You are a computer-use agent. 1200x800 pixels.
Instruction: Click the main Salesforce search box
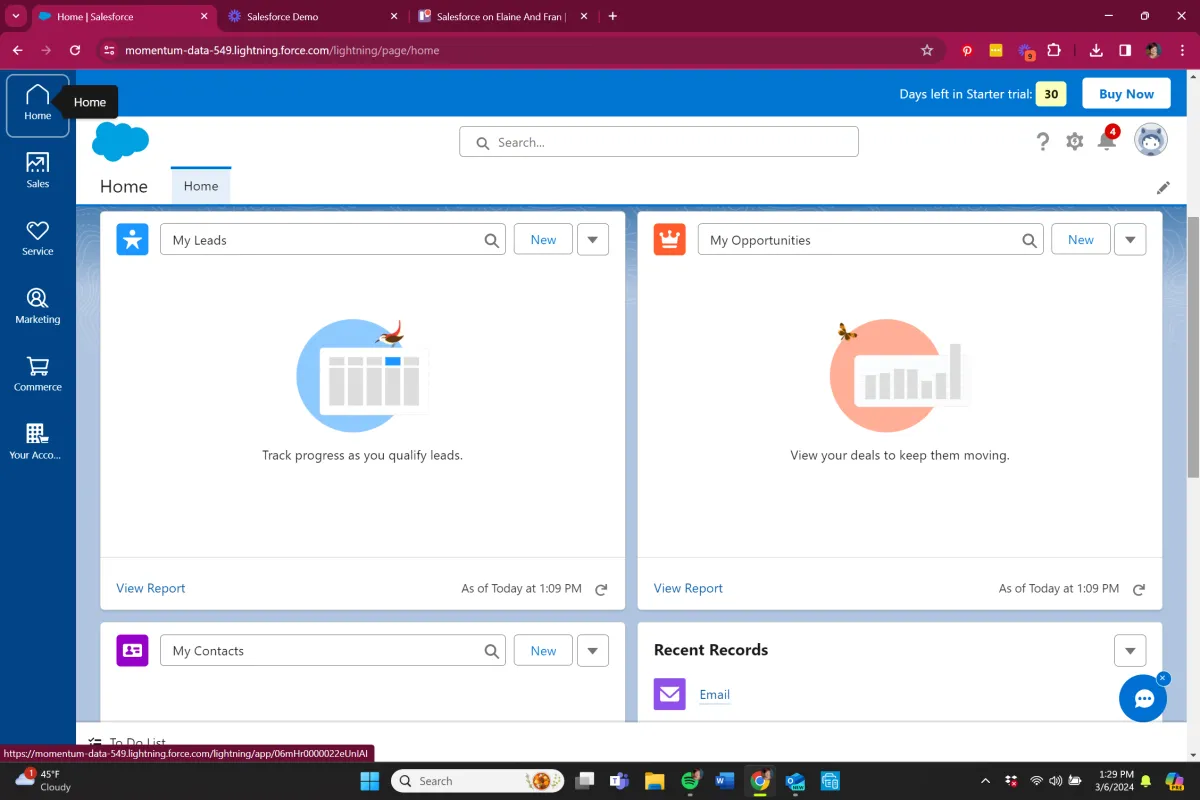(659, 142)
